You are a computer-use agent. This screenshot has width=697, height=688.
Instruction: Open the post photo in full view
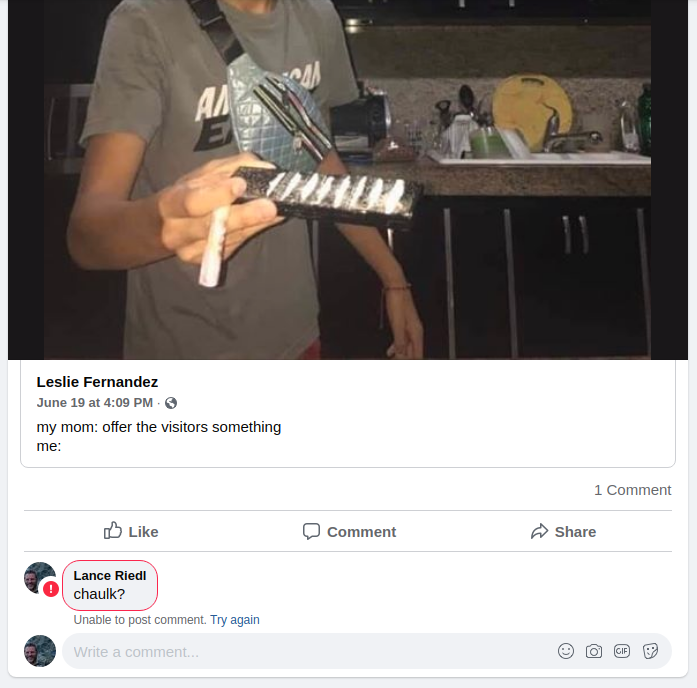click(348, 180)
